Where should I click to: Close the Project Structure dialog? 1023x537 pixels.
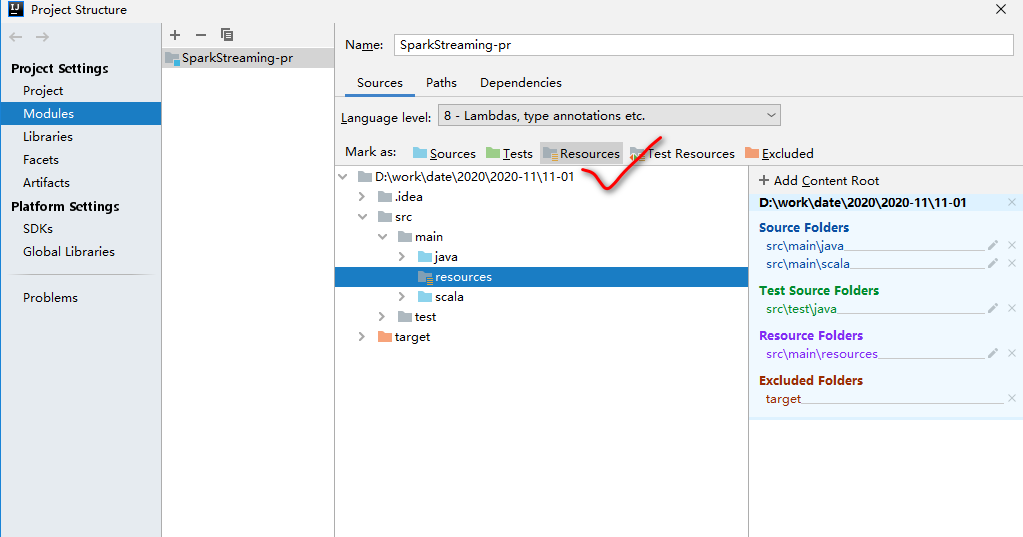[x=1001, y=9]
